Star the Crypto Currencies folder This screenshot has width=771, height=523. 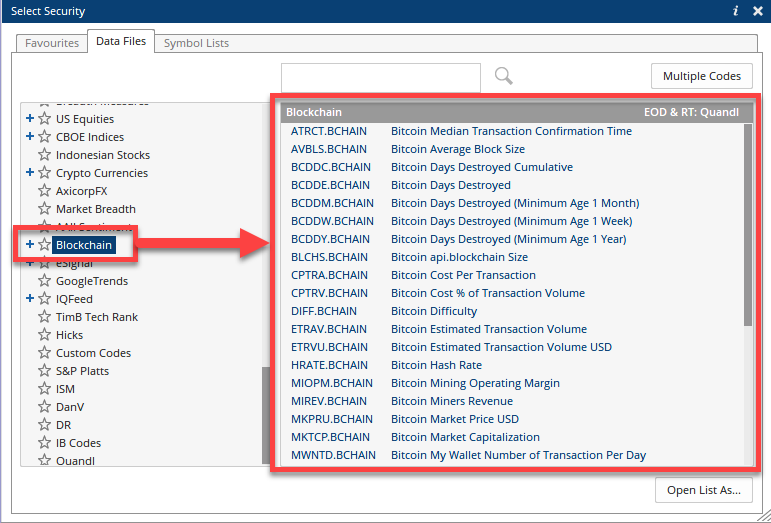tap(44, 173)
